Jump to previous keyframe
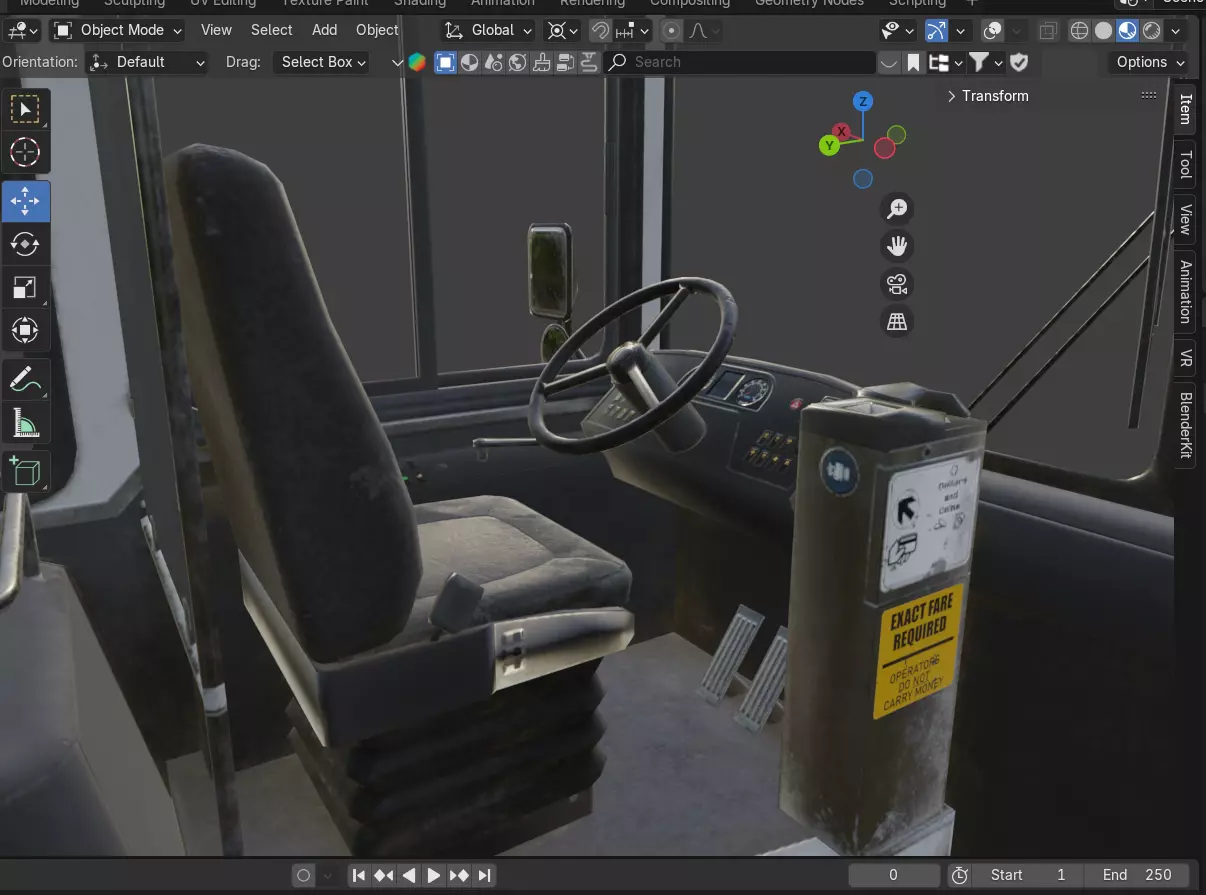This screenshot has width=1206, height=895. pyautogui.click(x=384, y=875)
